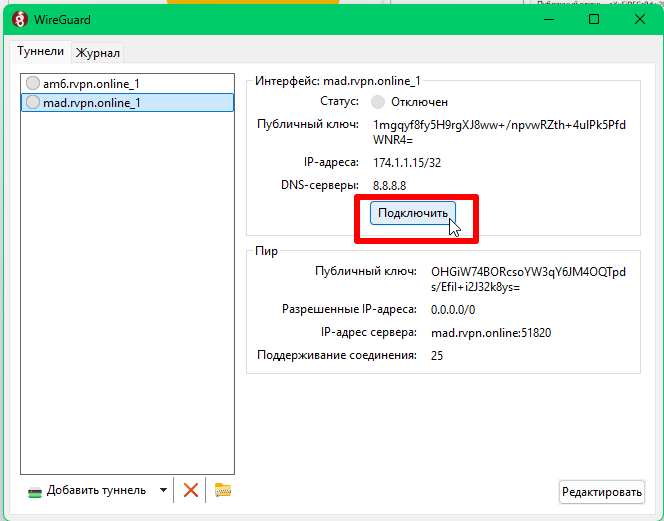664x521 pixels.
Task: Switch to the Журнал tab
Action: point(97,53)
